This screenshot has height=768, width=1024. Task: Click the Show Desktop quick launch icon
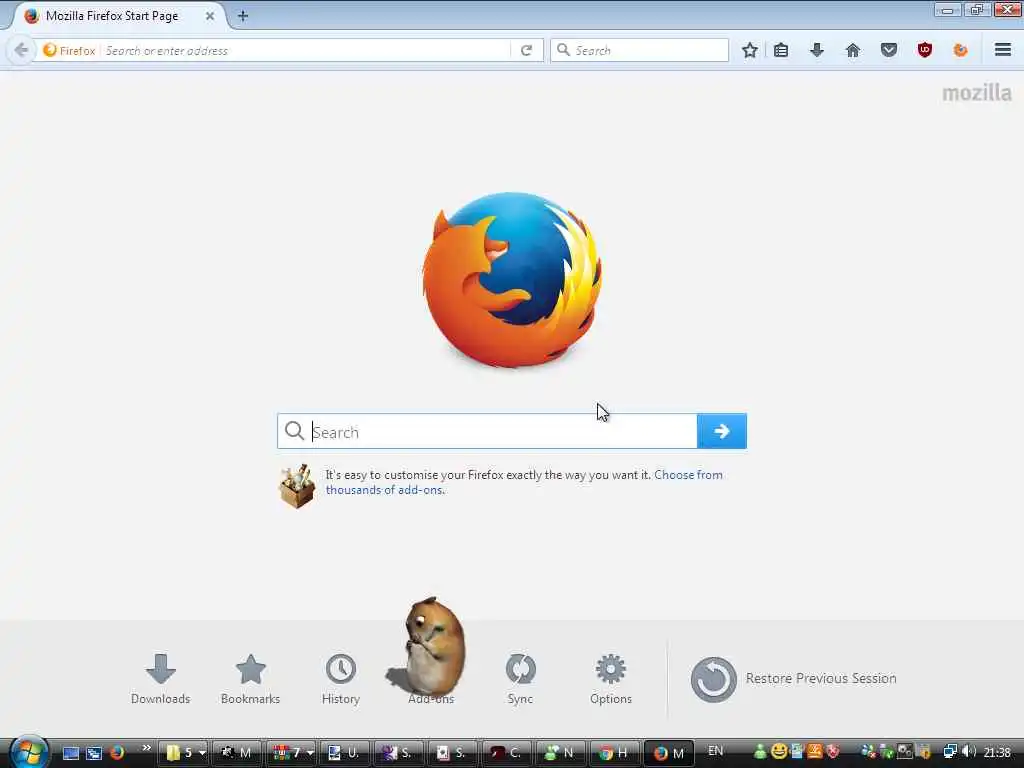click(x=71, y=753)
